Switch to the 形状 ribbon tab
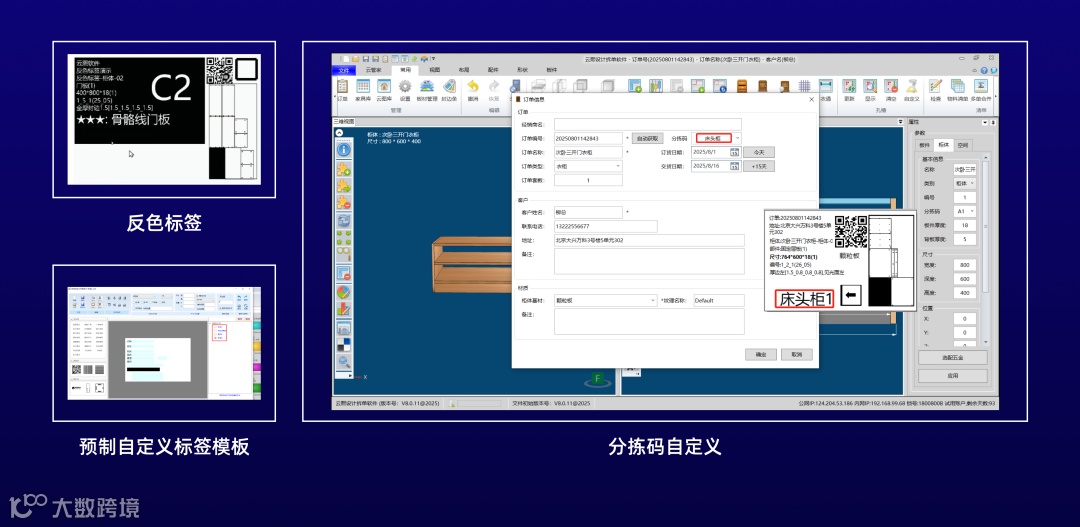Viewport: 1080px width, 527px height. [x=522, y=70]
